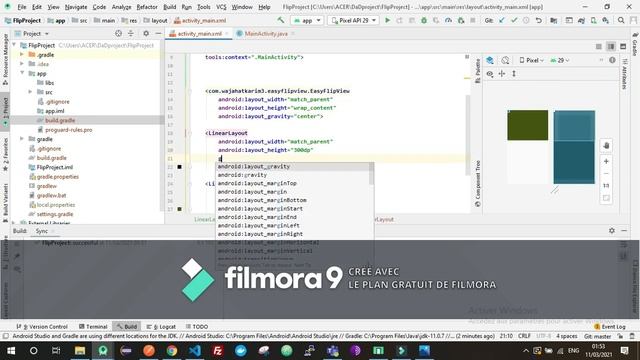The height and width of the screenshot is (360, 640).
Task: Open Chrome from the taskbar
Action: coord(172,351)
